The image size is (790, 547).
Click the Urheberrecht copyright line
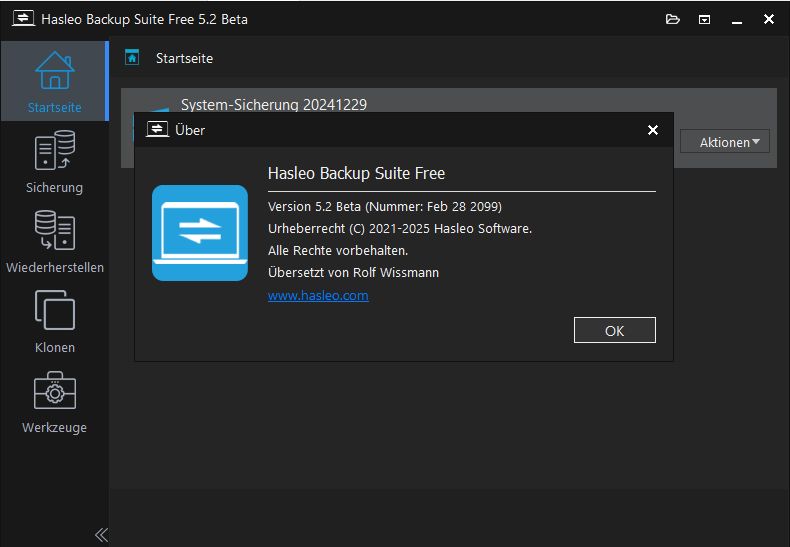click(400, 229)
